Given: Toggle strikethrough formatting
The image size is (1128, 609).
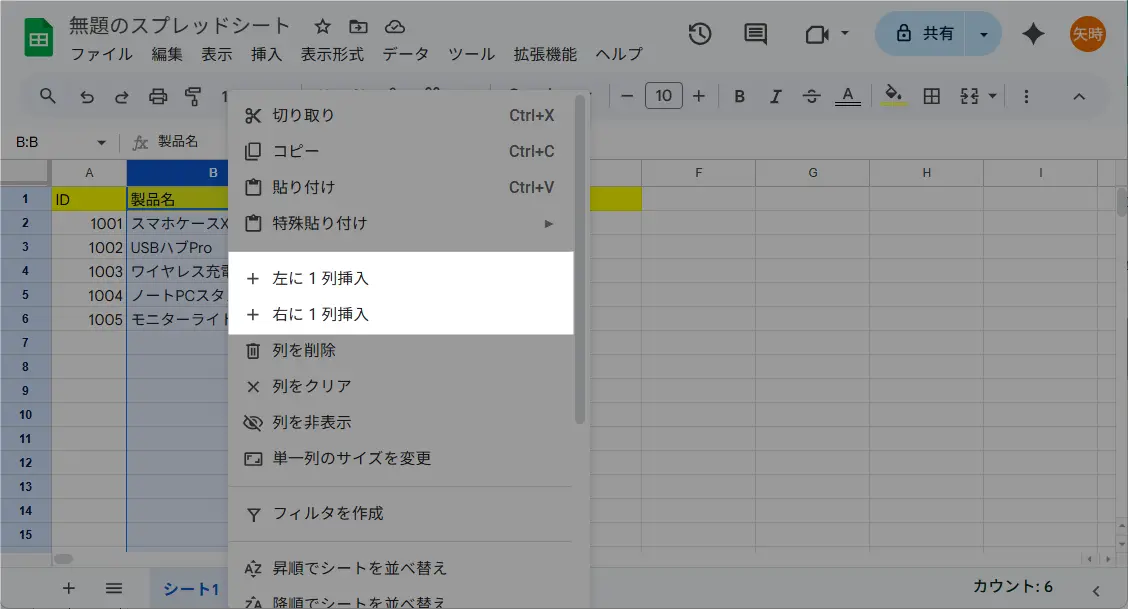Looking at the screenshot, I should click(811, 97).
